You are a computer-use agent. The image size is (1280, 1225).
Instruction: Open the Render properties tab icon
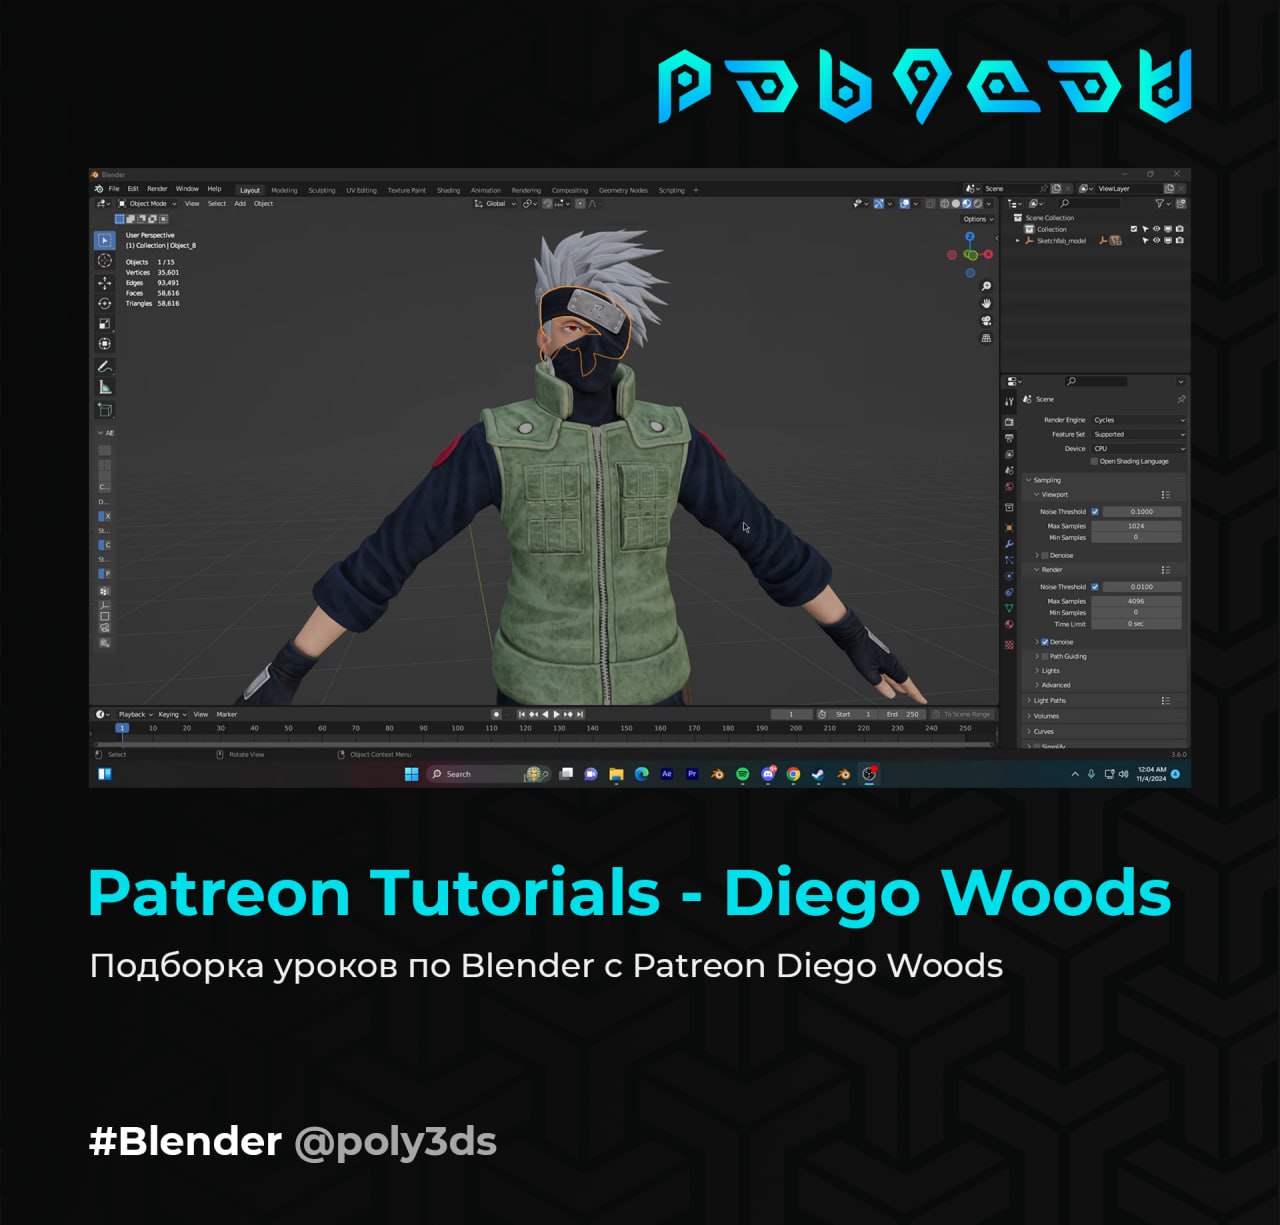tap(1009, 422)
